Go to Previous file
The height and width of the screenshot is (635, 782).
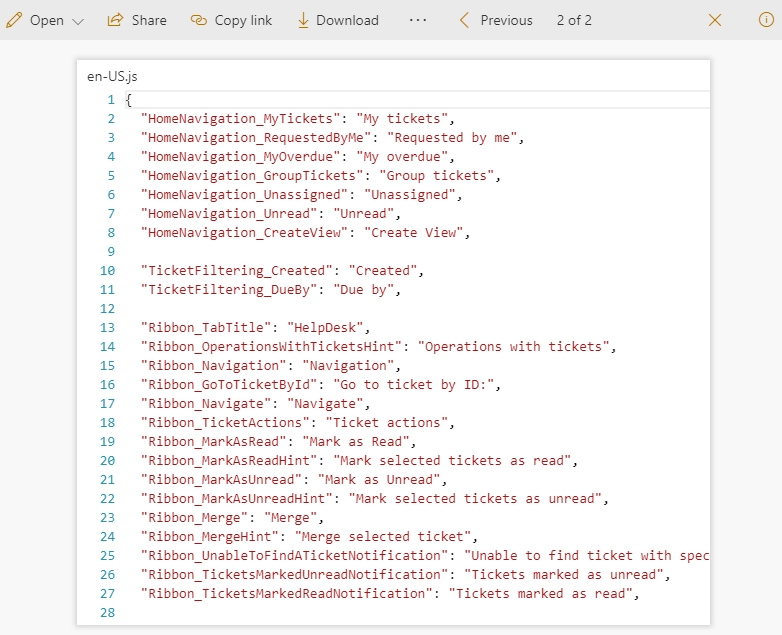pos(506,20)
